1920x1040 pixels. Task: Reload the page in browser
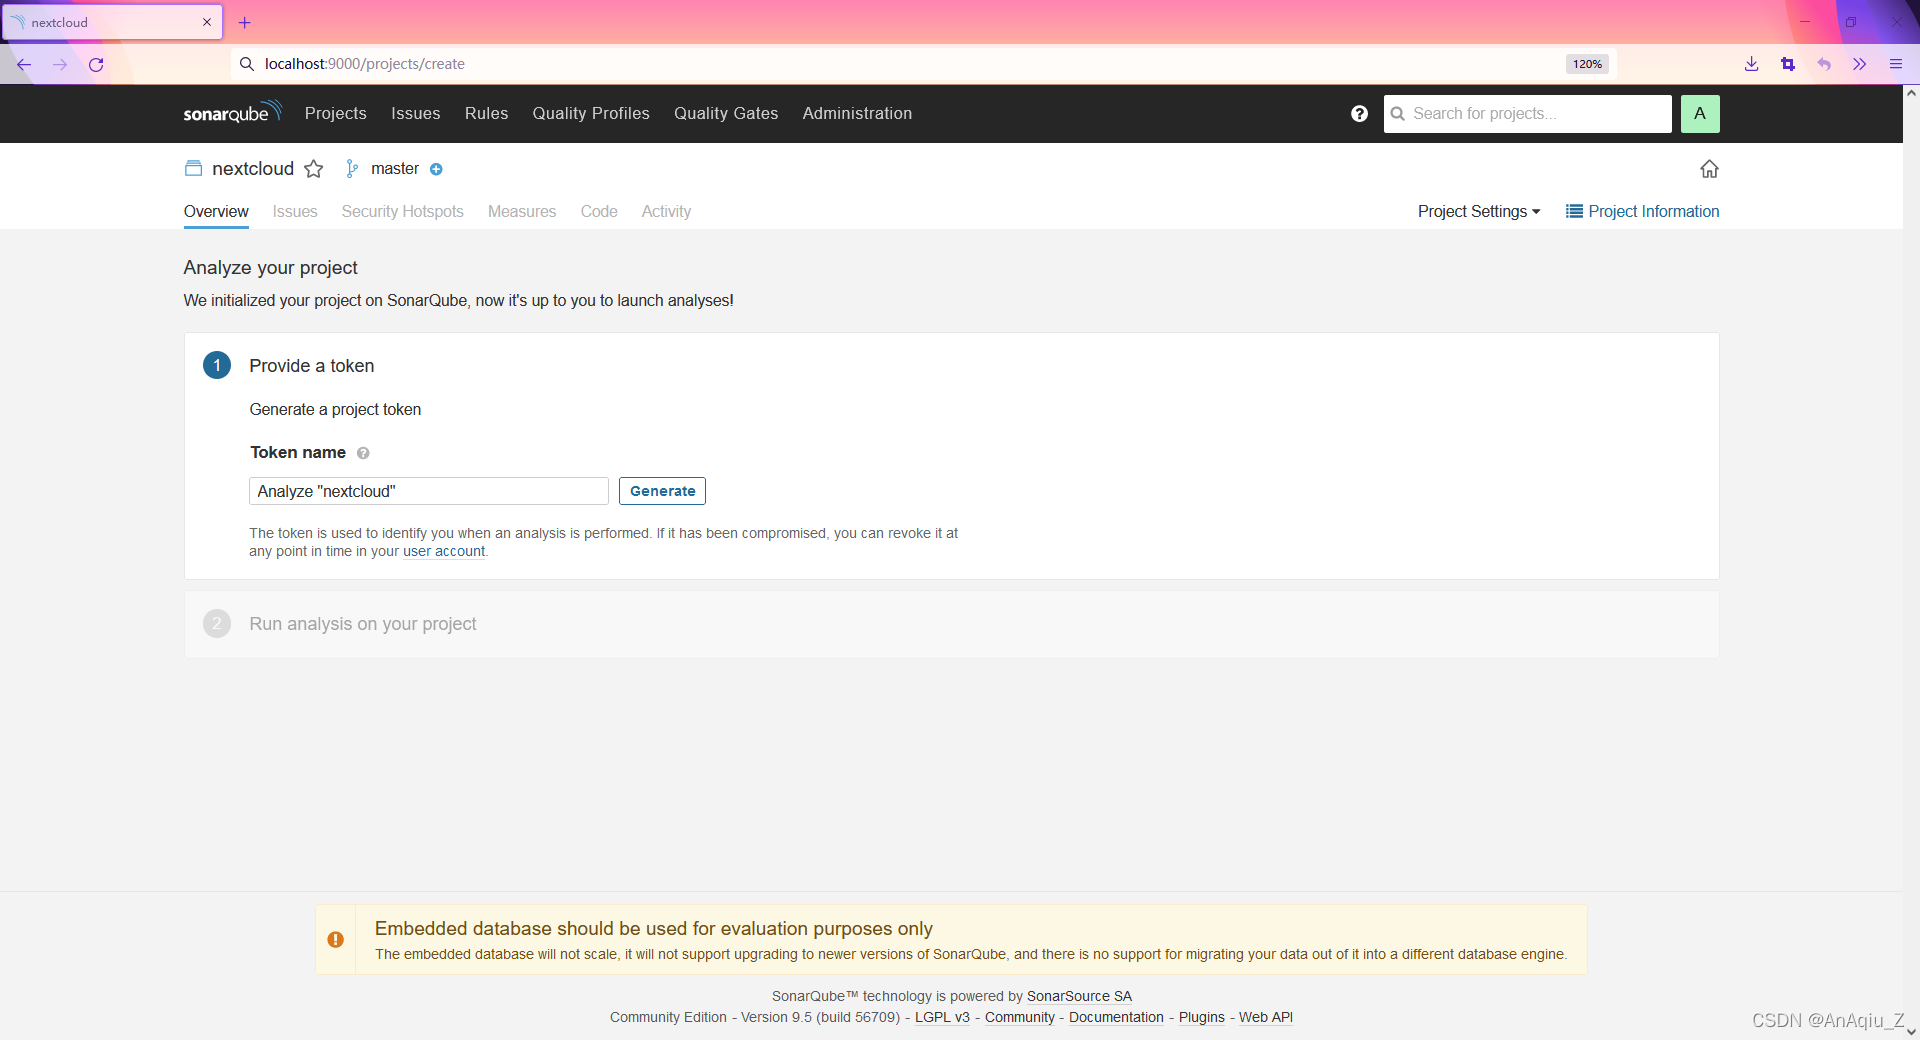96,64
